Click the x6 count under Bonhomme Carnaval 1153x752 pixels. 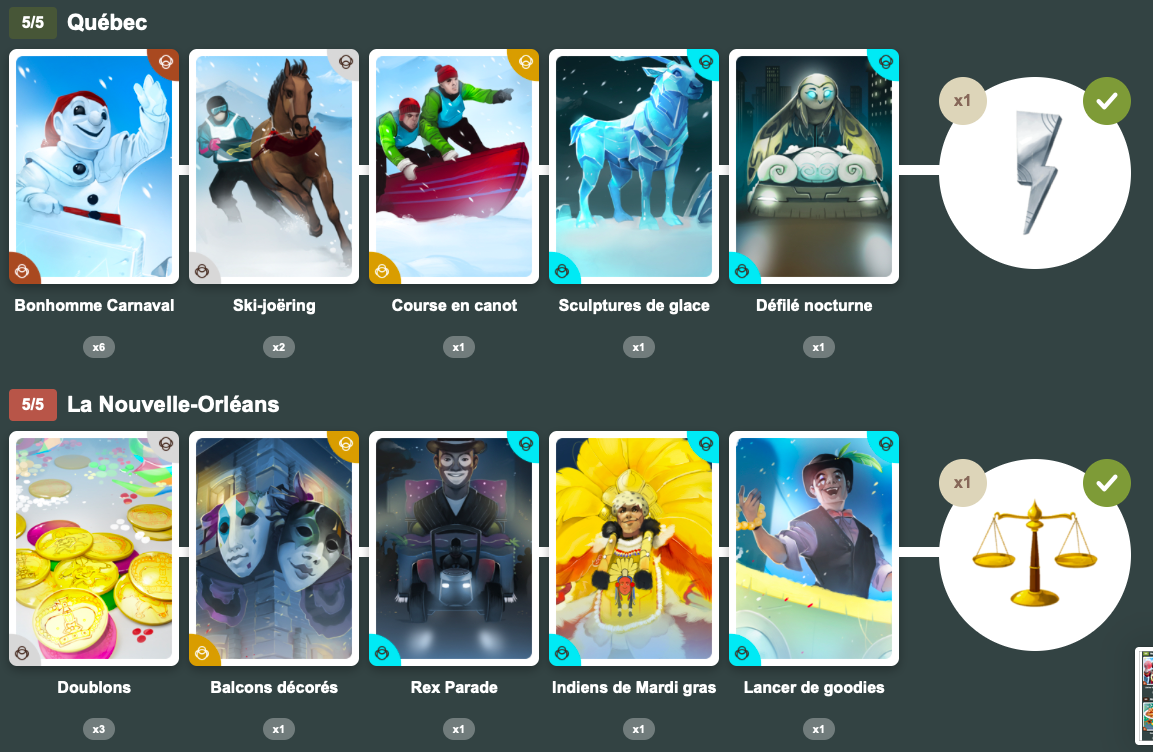(x=99, y=347)
